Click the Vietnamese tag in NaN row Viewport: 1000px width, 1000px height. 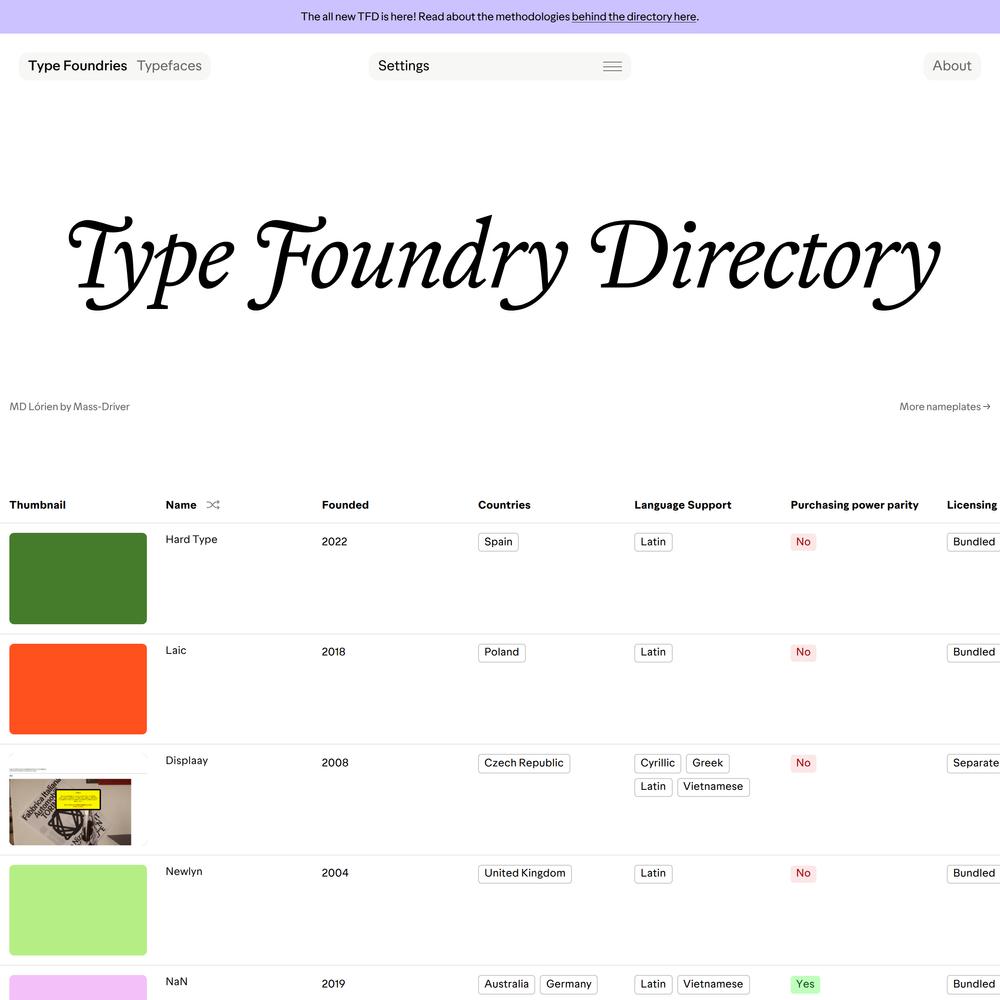(x=713, y=984)
